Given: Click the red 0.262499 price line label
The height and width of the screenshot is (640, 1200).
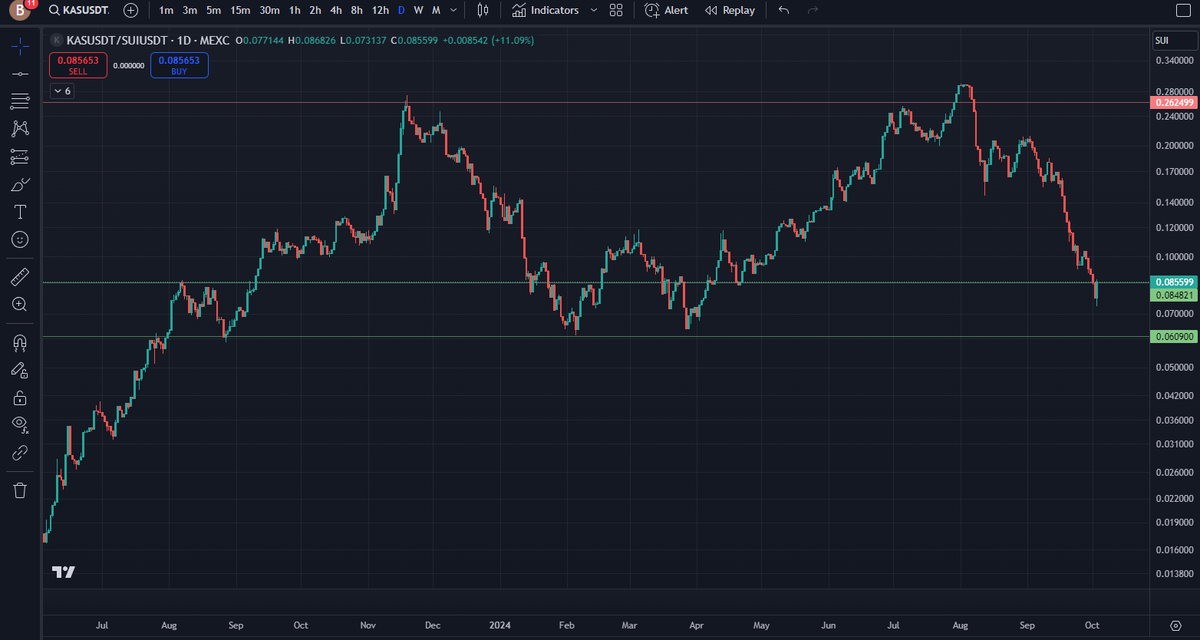Looking at the screenshot, I should click(1174, 102).
